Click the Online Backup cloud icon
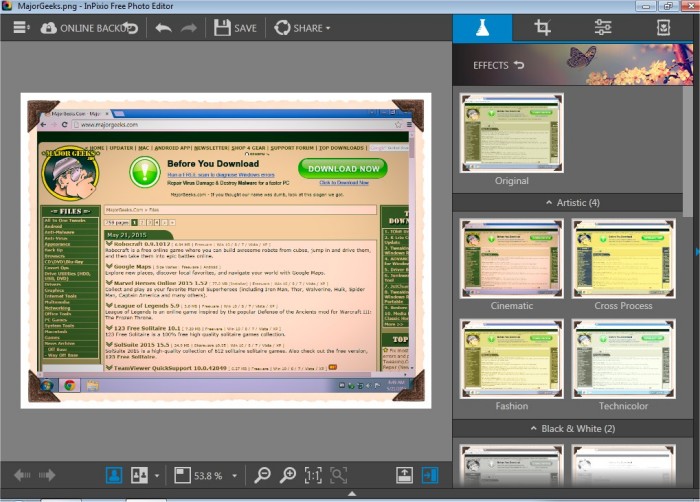This screenshot has height=502, width=700. (49, 28)
